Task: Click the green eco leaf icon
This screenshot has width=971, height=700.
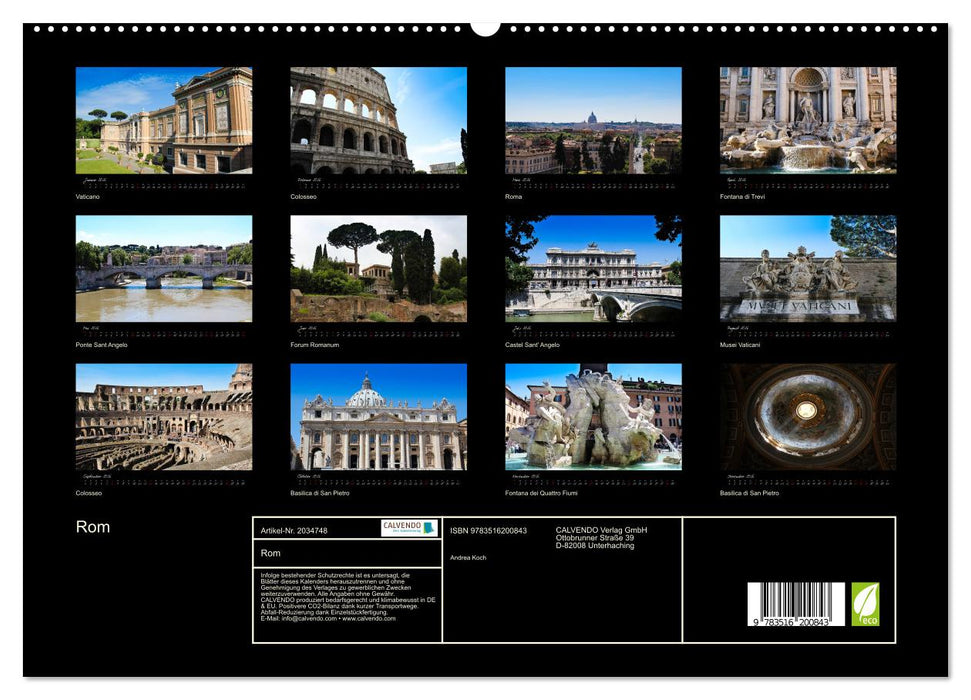Action: pyautogui.click(x=865, y=604)
